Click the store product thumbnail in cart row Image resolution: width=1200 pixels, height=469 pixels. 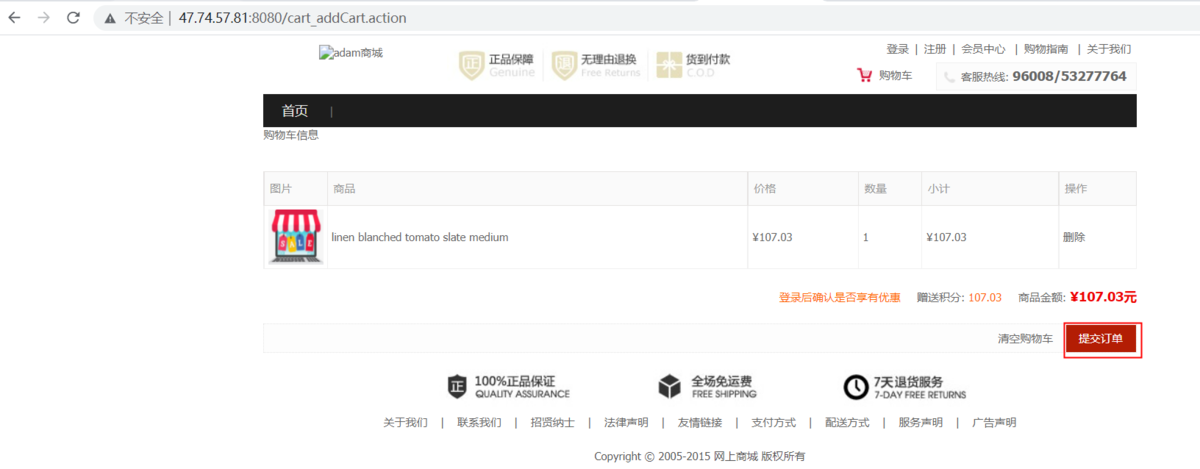[x=296, y=237]
